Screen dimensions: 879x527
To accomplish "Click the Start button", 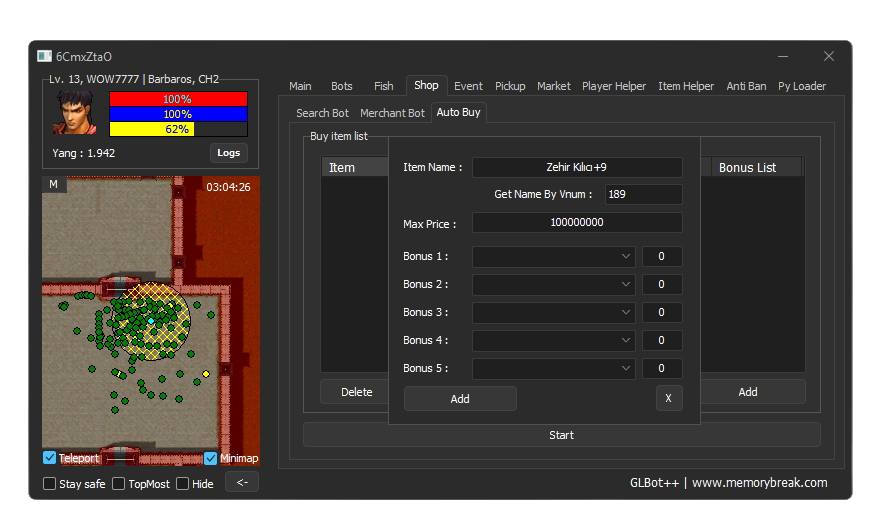I will point(562,435).
